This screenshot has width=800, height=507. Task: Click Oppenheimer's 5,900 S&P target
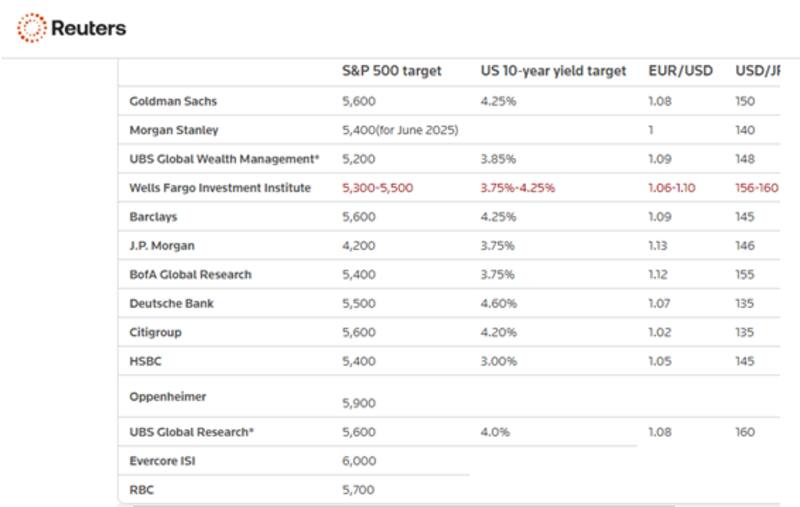coord(359,403)
